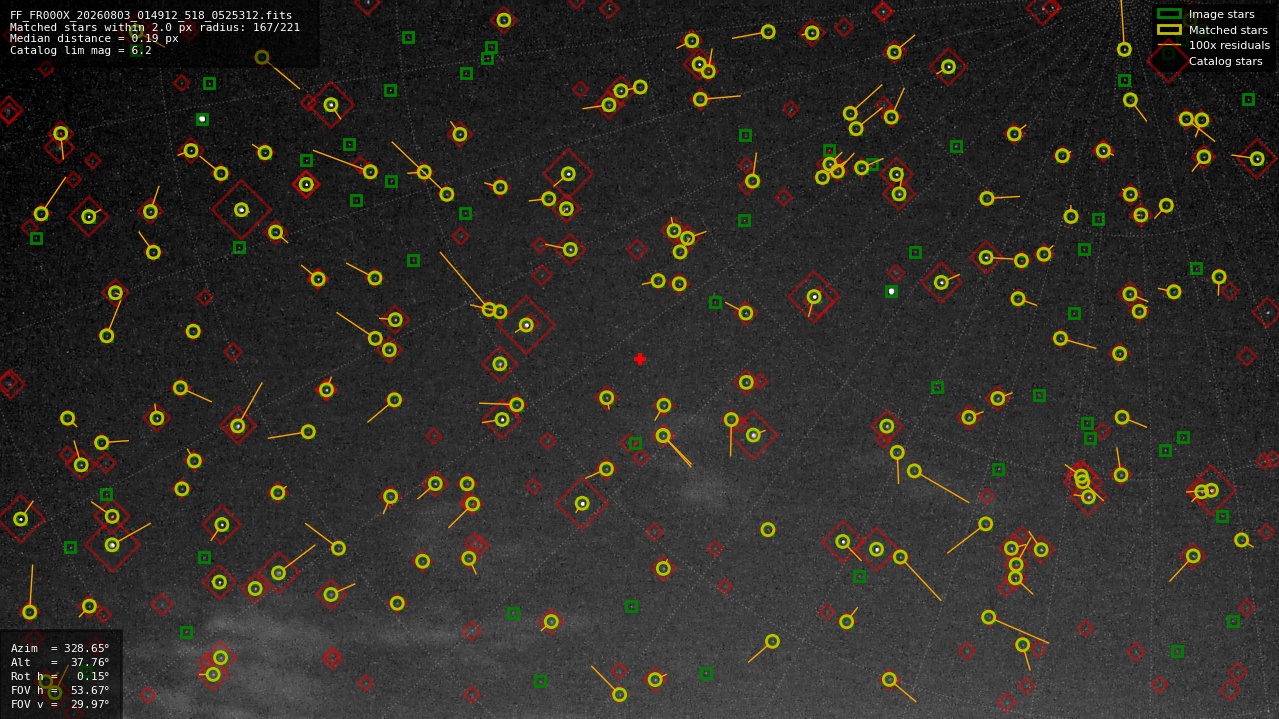
Task: Click the red center cross marker
Action: 640,359
